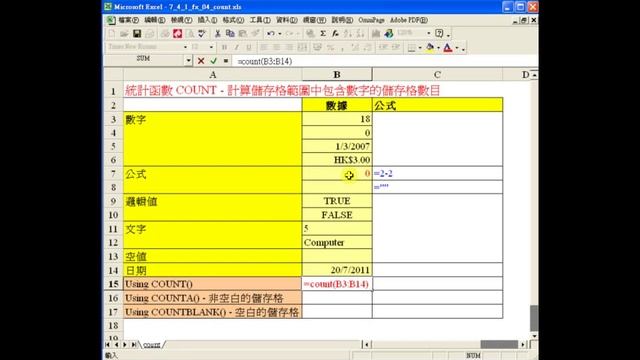Open the Zoom percentage dropdown
Image resolution: width=640 pixels, height=360 pixels.
click(429, 33)
